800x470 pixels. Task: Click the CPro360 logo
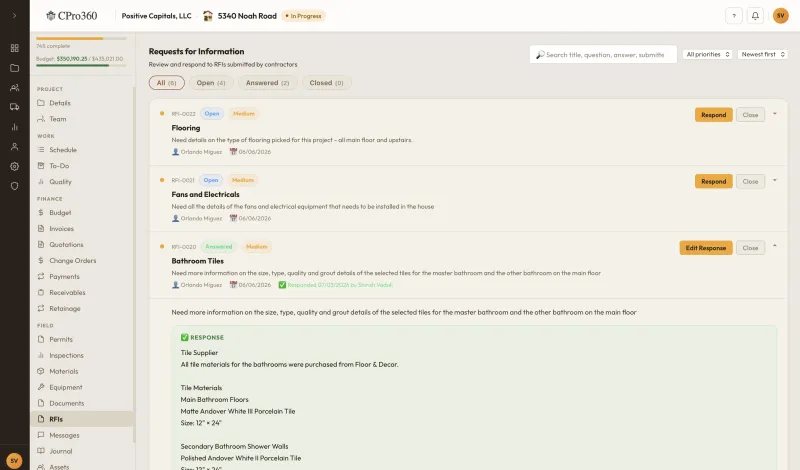[x=71, y=16]
